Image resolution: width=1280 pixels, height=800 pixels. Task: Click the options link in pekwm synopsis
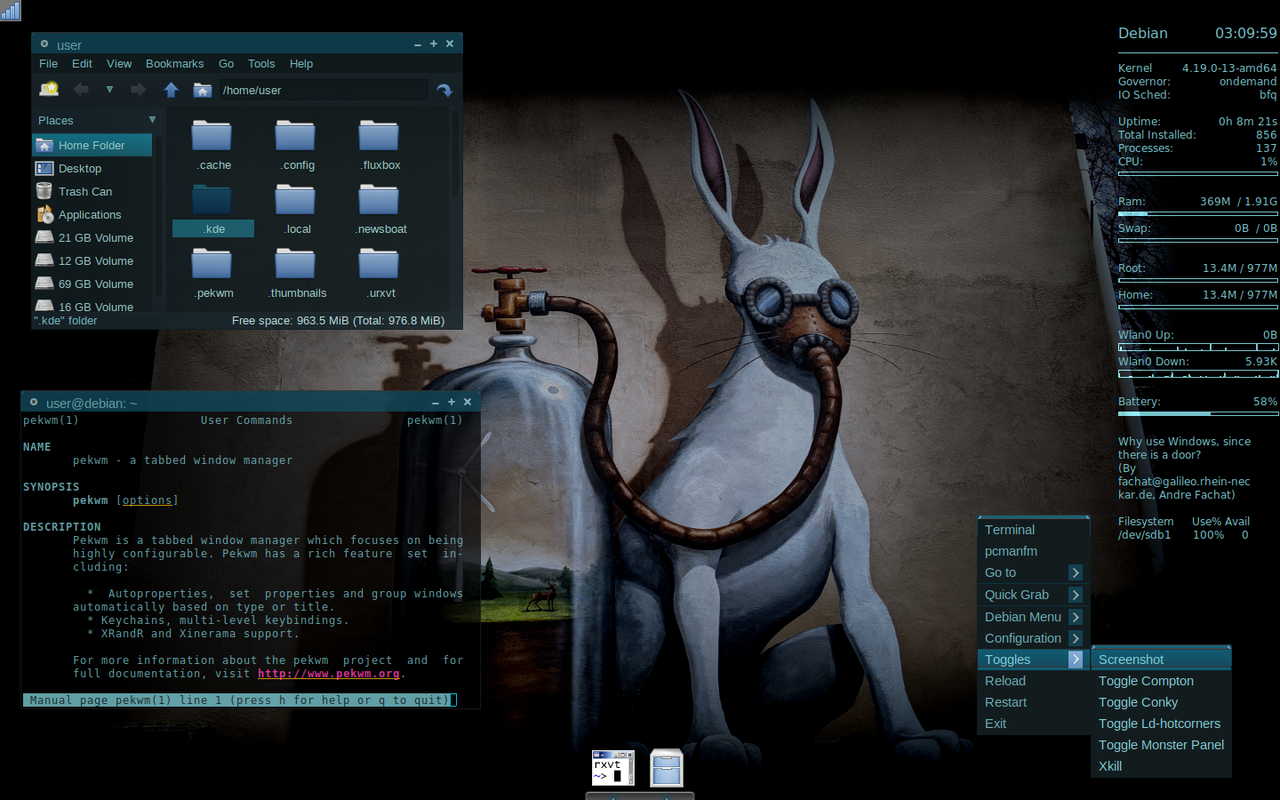click(148, 500)
